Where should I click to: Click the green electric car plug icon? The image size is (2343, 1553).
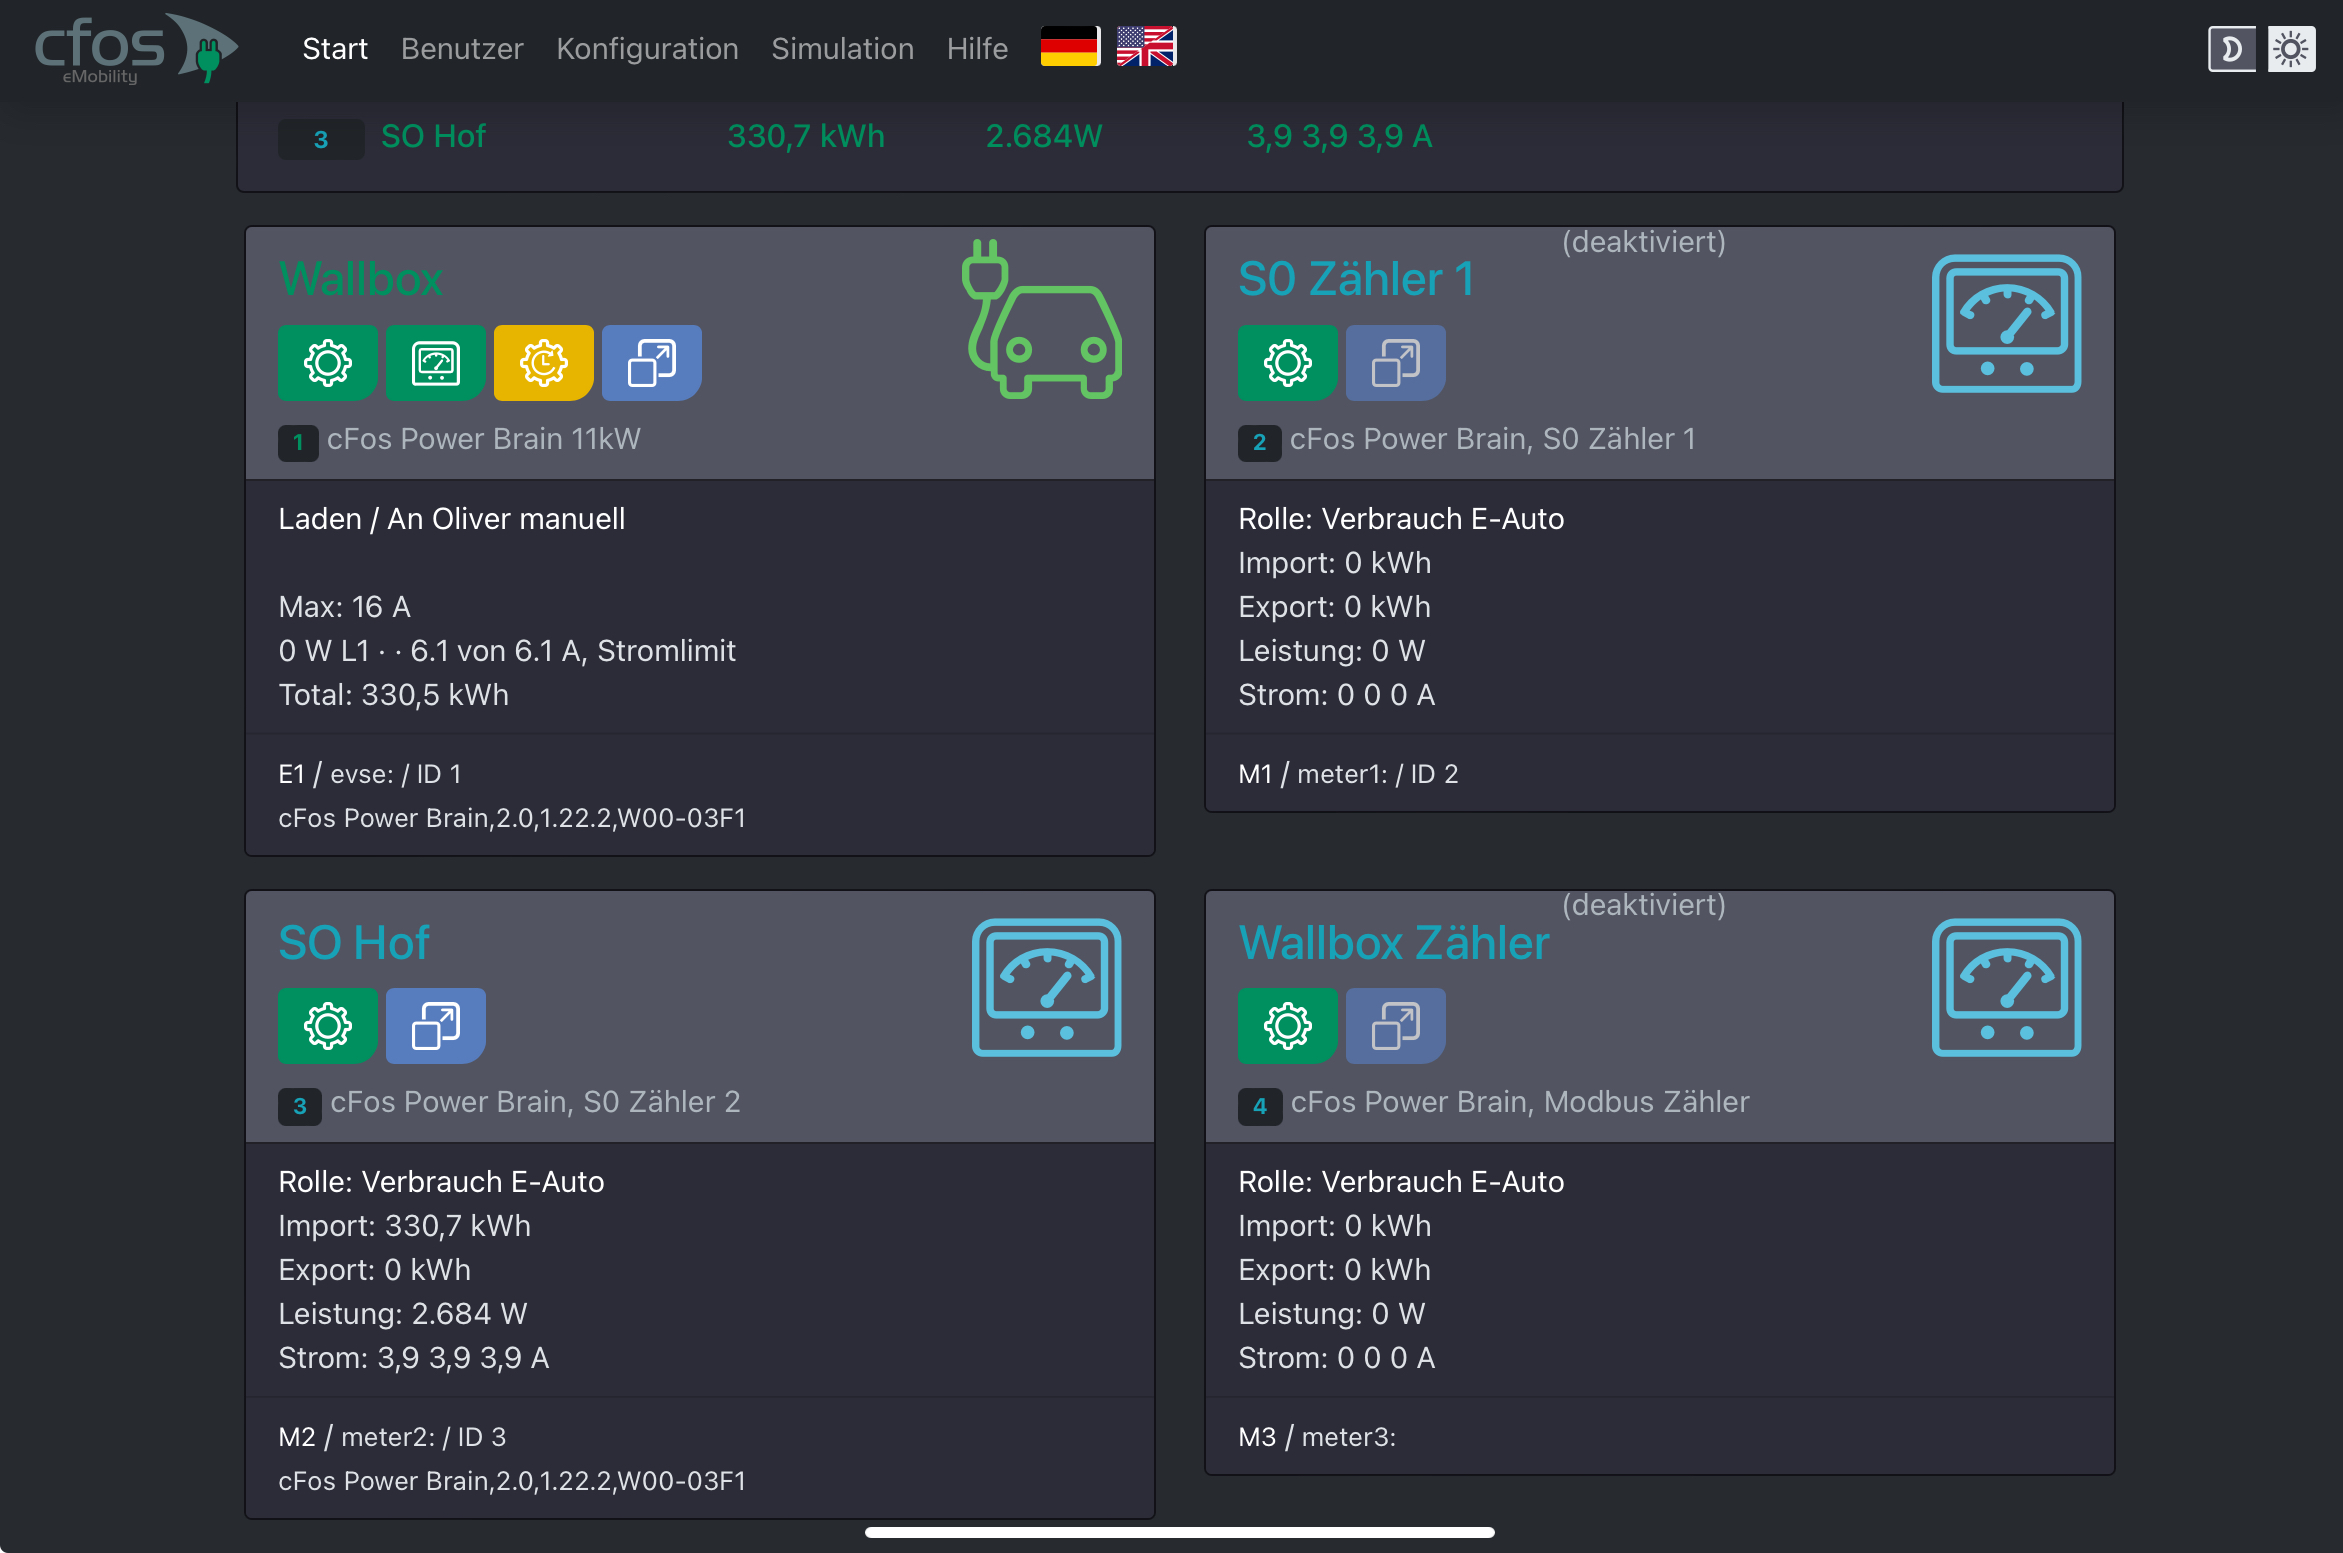[1042, 319]
